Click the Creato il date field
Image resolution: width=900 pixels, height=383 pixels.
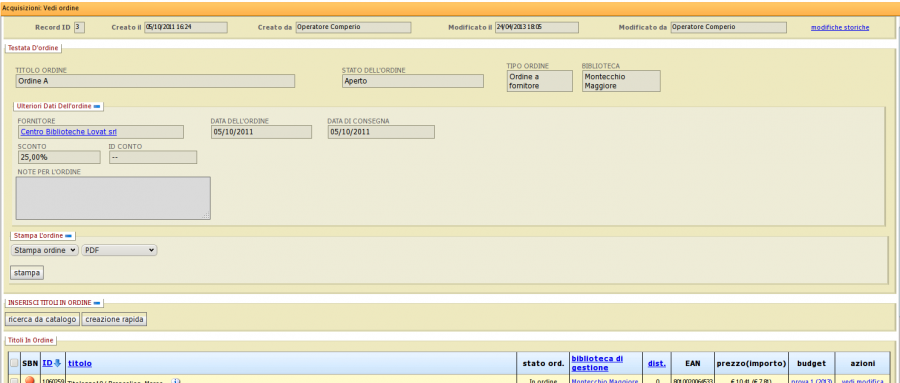[x=185, y=28]
